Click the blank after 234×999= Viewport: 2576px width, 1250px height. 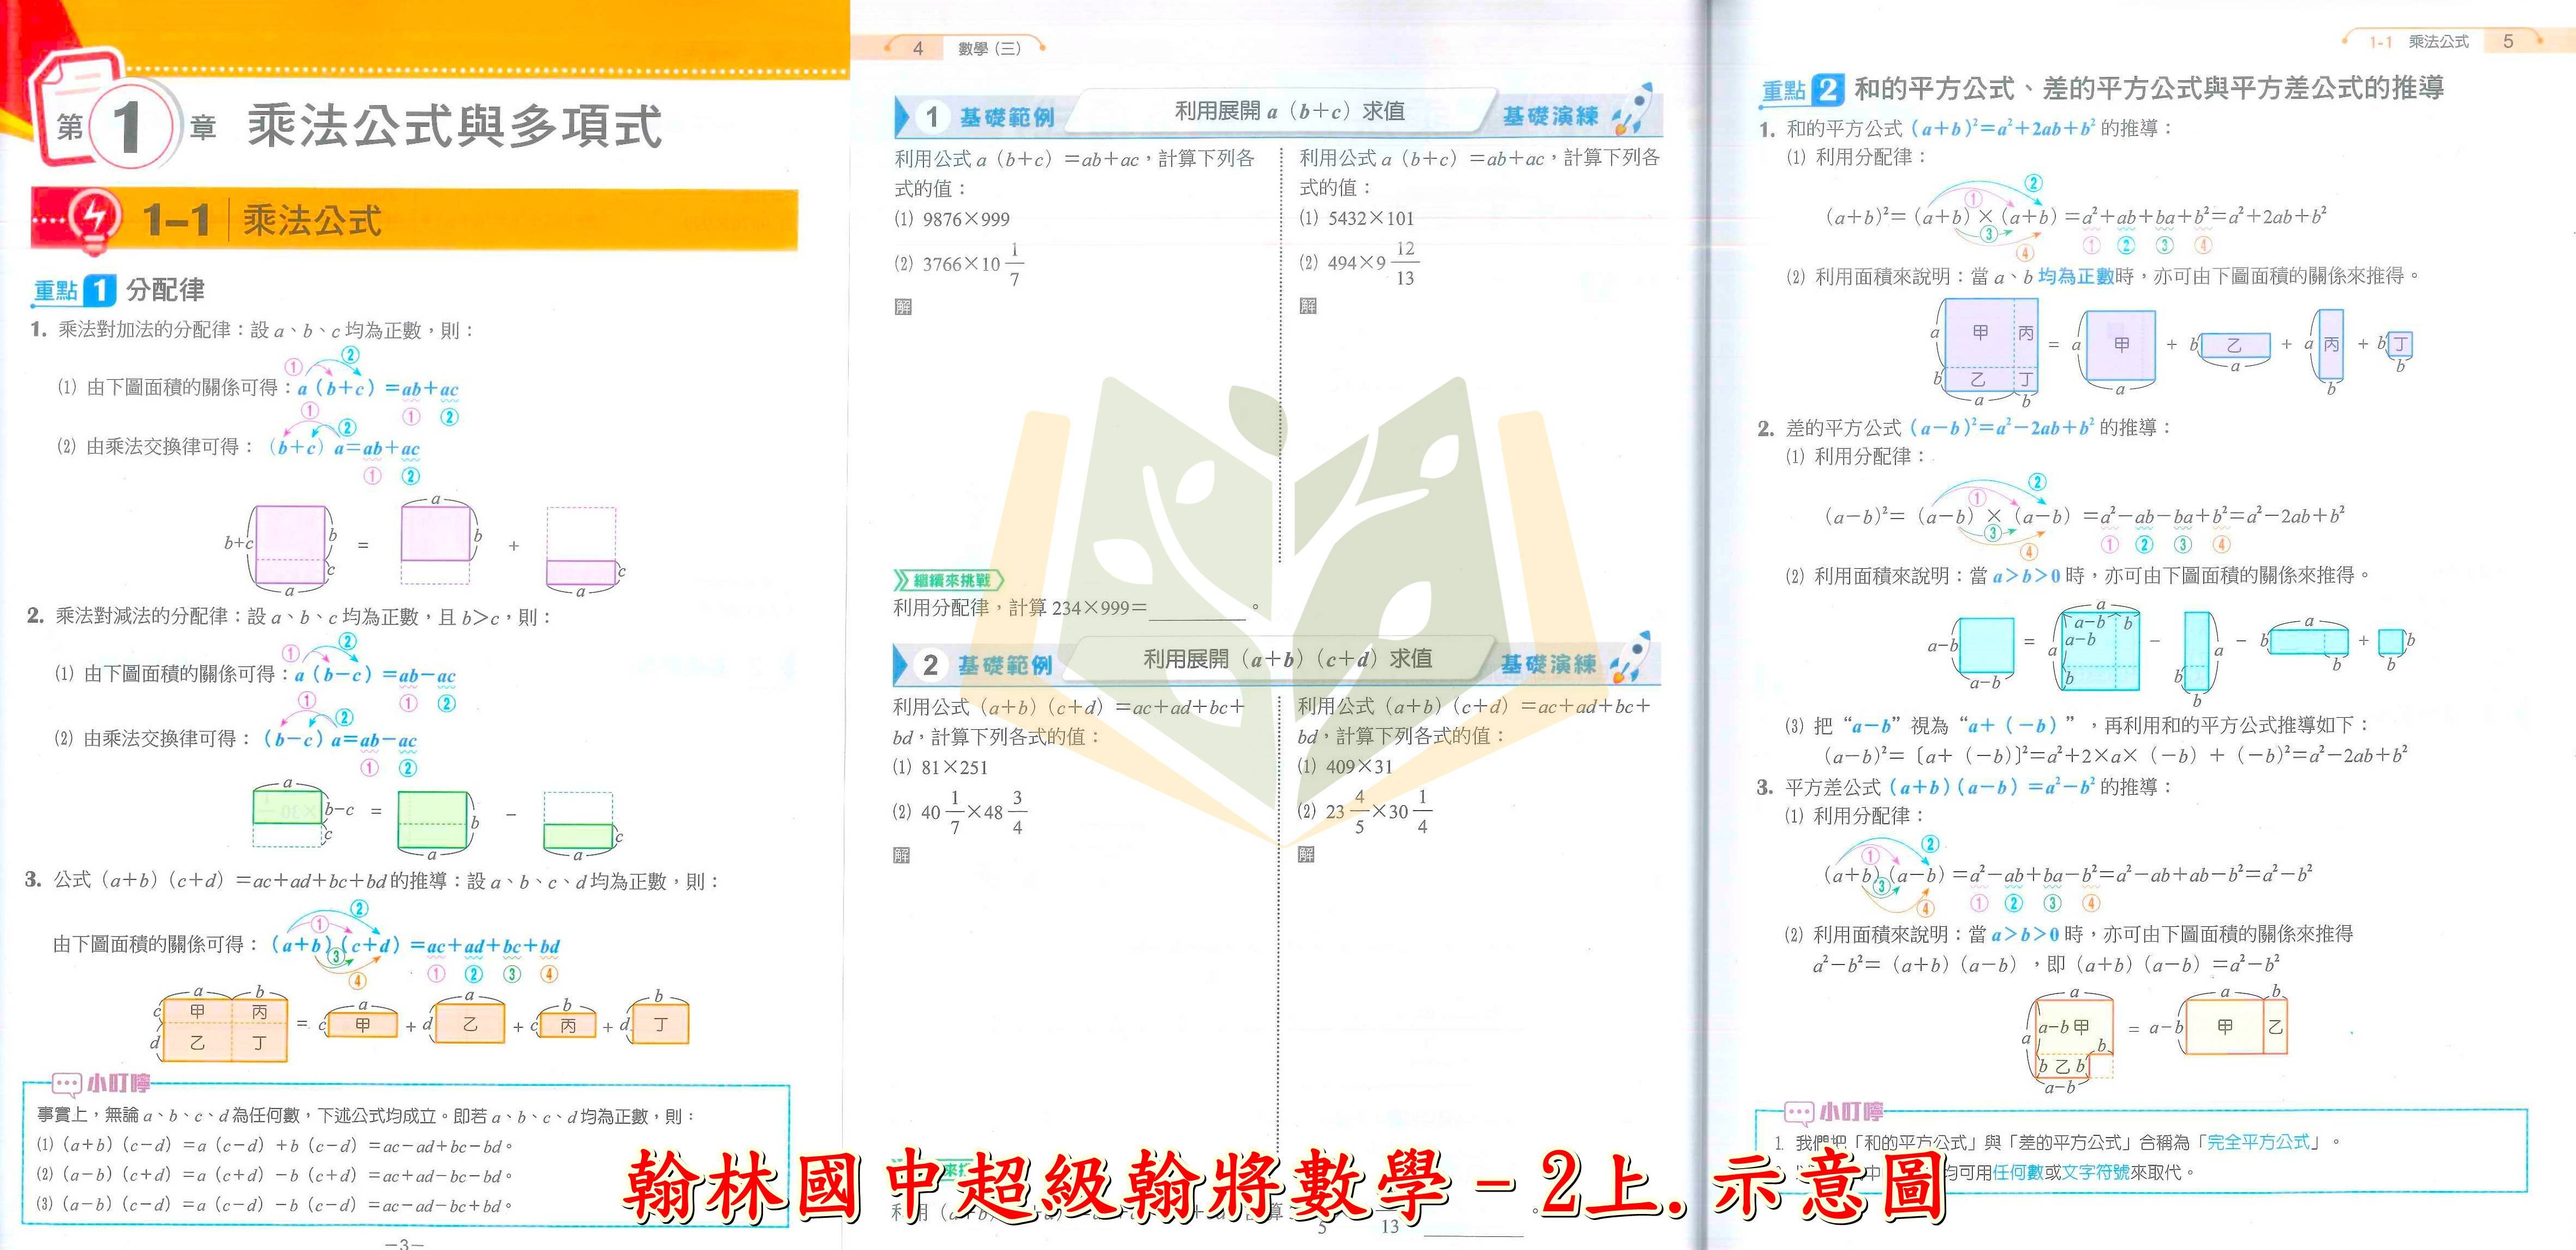point(1198,609)
